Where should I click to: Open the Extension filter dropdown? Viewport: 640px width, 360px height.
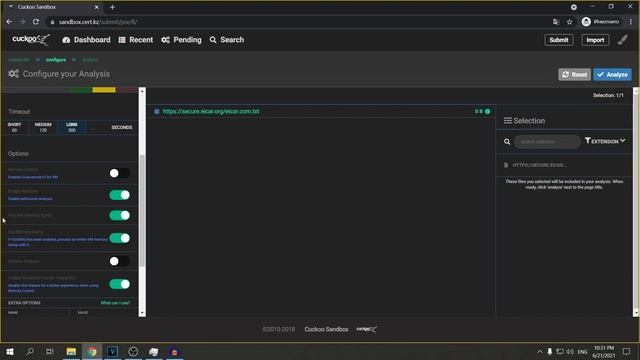[605, 141]
